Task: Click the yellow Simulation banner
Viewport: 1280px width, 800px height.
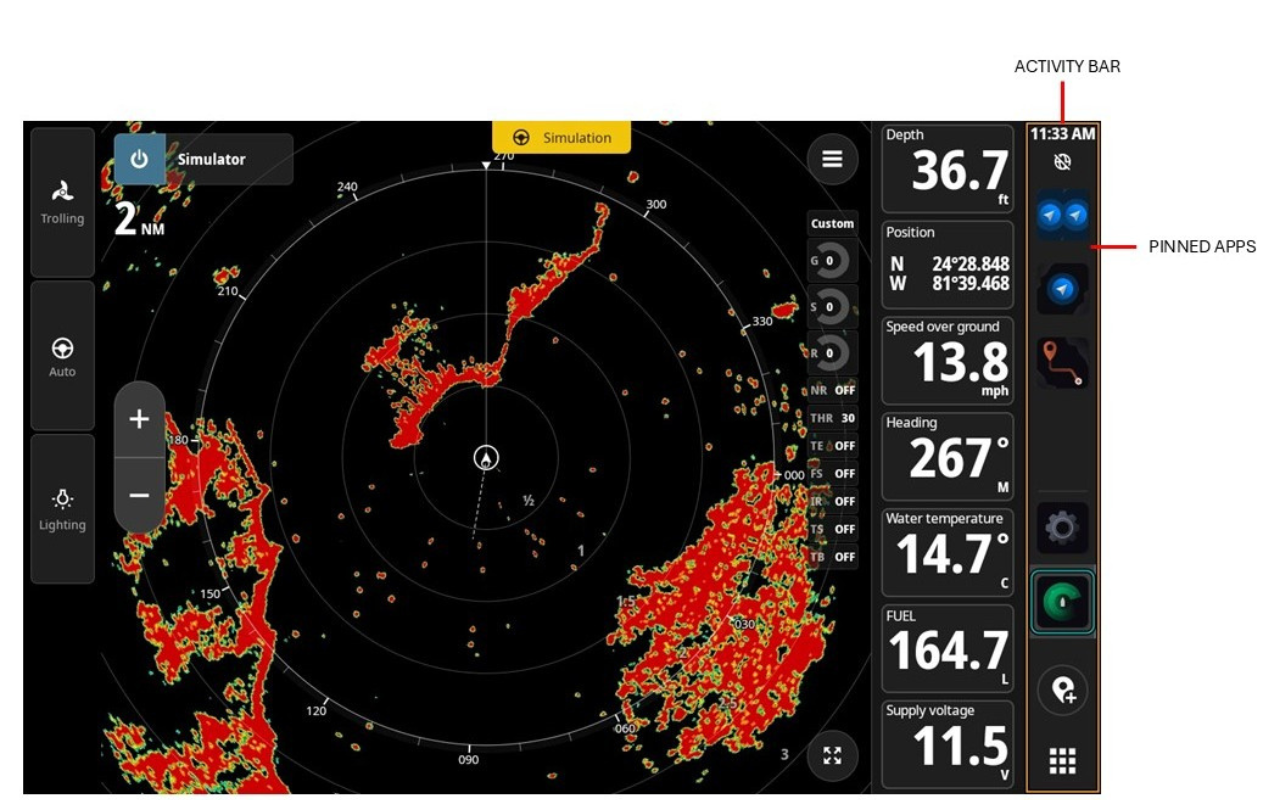Action: click(561, 137)
